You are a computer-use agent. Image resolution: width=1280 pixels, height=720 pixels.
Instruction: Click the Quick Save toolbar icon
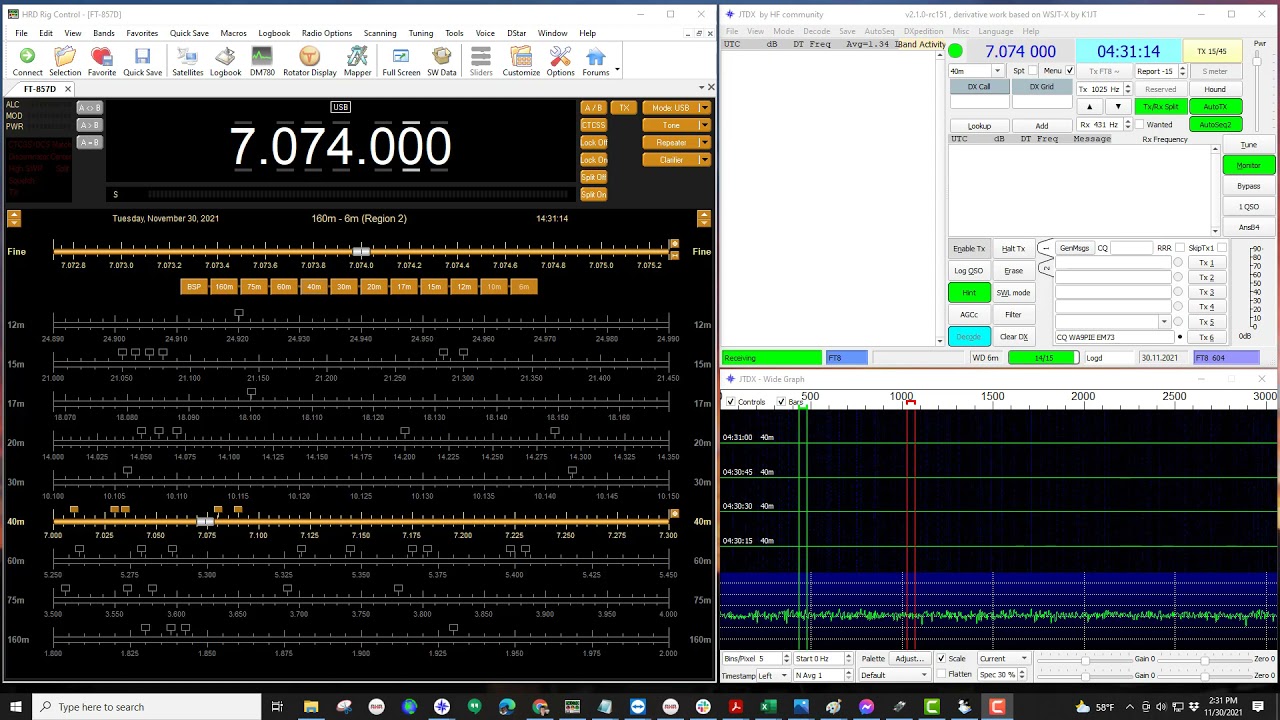[142, 61]
